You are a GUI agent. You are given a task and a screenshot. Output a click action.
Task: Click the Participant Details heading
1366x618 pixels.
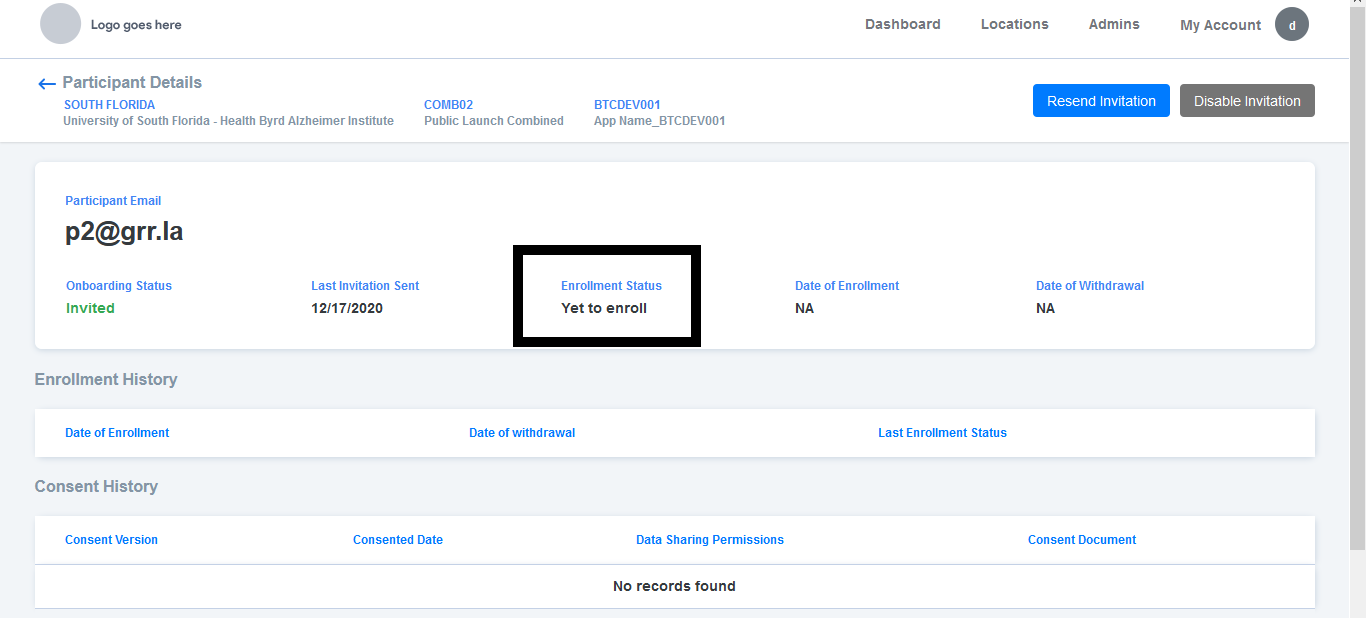[132, 83]
